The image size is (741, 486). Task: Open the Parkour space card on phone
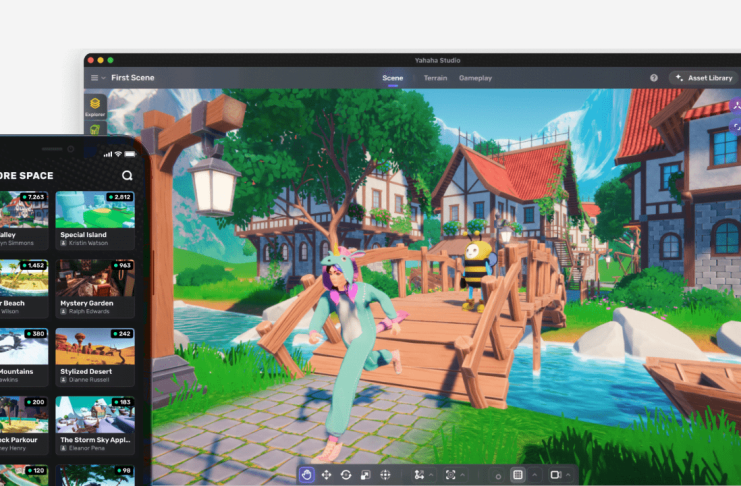24,425
